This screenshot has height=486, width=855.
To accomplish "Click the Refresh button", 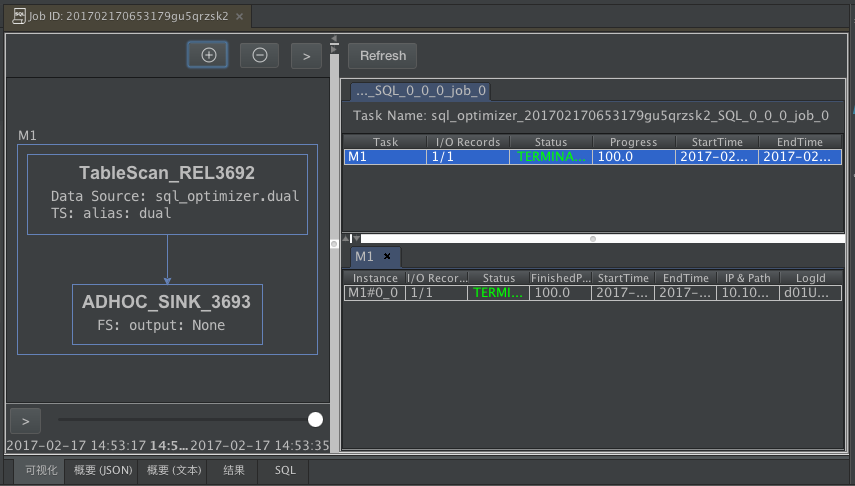I will point(382,56).
